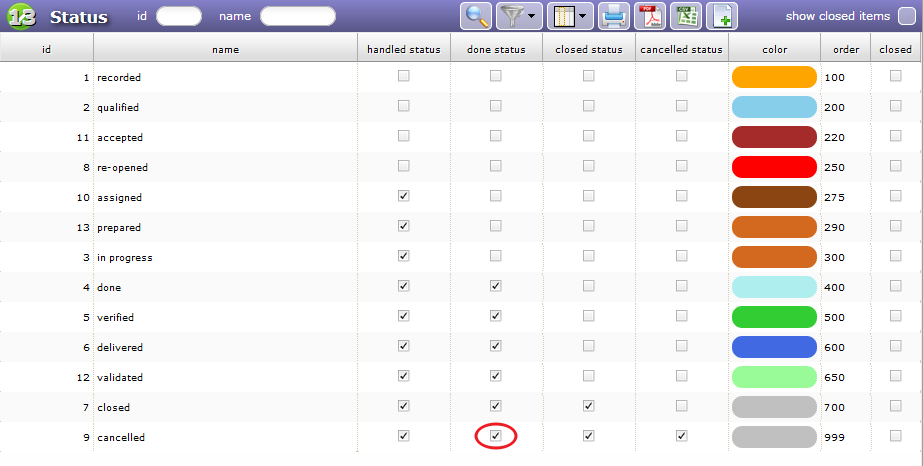This screenshot has width=923, height=466.
Task: Expand the column selector dropdown arrow
Action: 583,16
